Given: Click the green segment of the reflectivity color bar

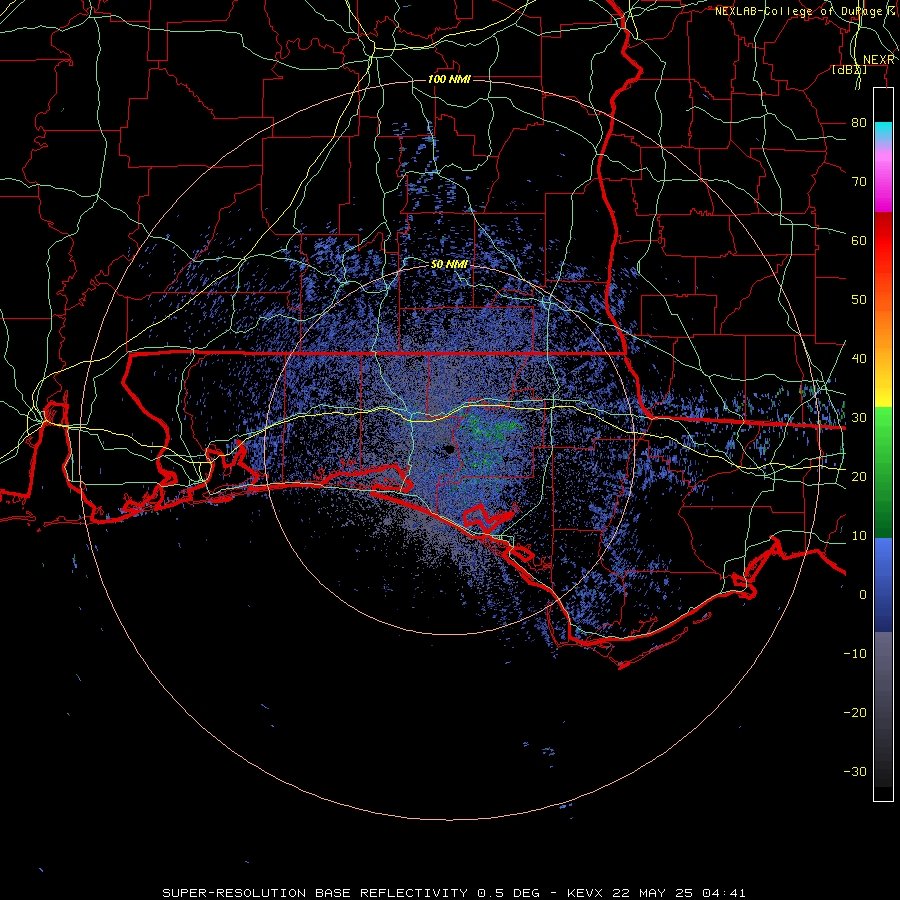Looking at the screenshot, I should [883, 472].
